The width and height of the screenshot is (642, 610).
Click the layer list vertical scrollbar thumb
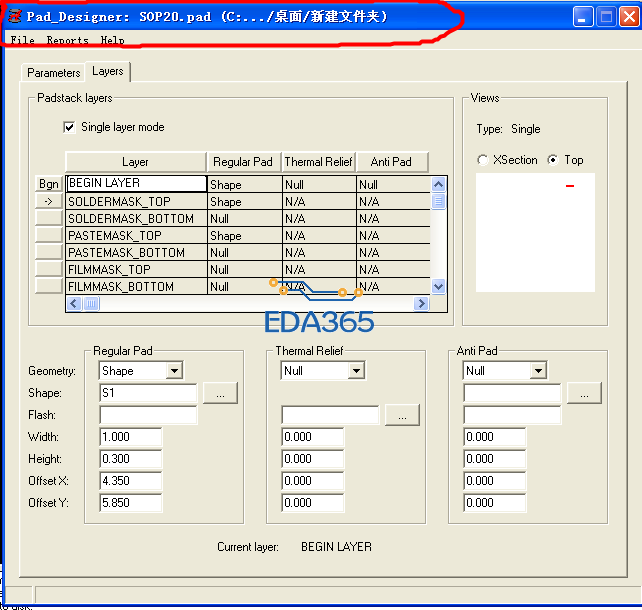[x=439, y=201]
